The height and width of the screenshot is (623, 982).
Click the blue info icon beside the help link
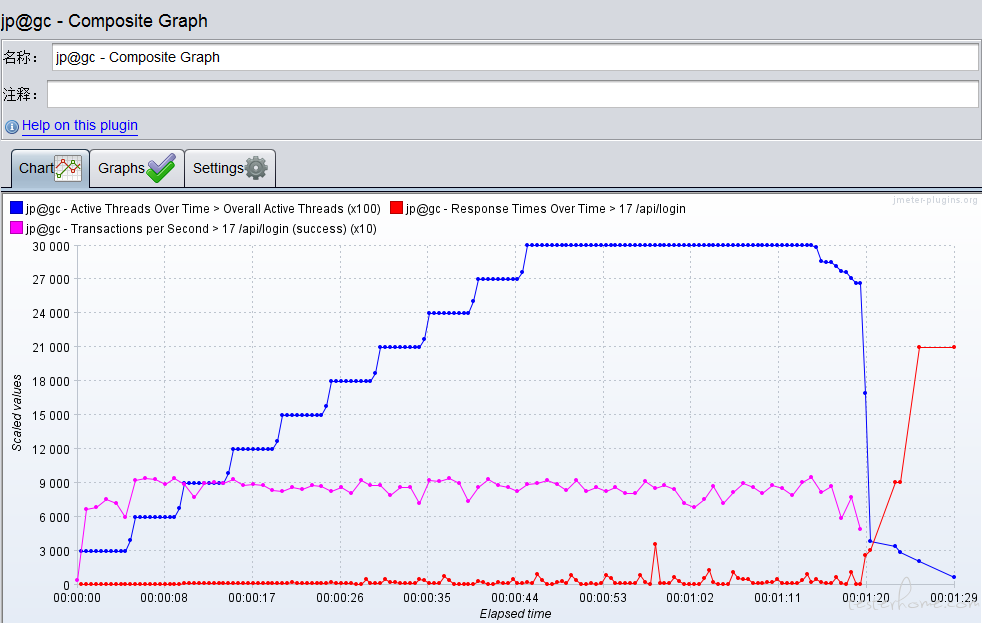[12, 127]
